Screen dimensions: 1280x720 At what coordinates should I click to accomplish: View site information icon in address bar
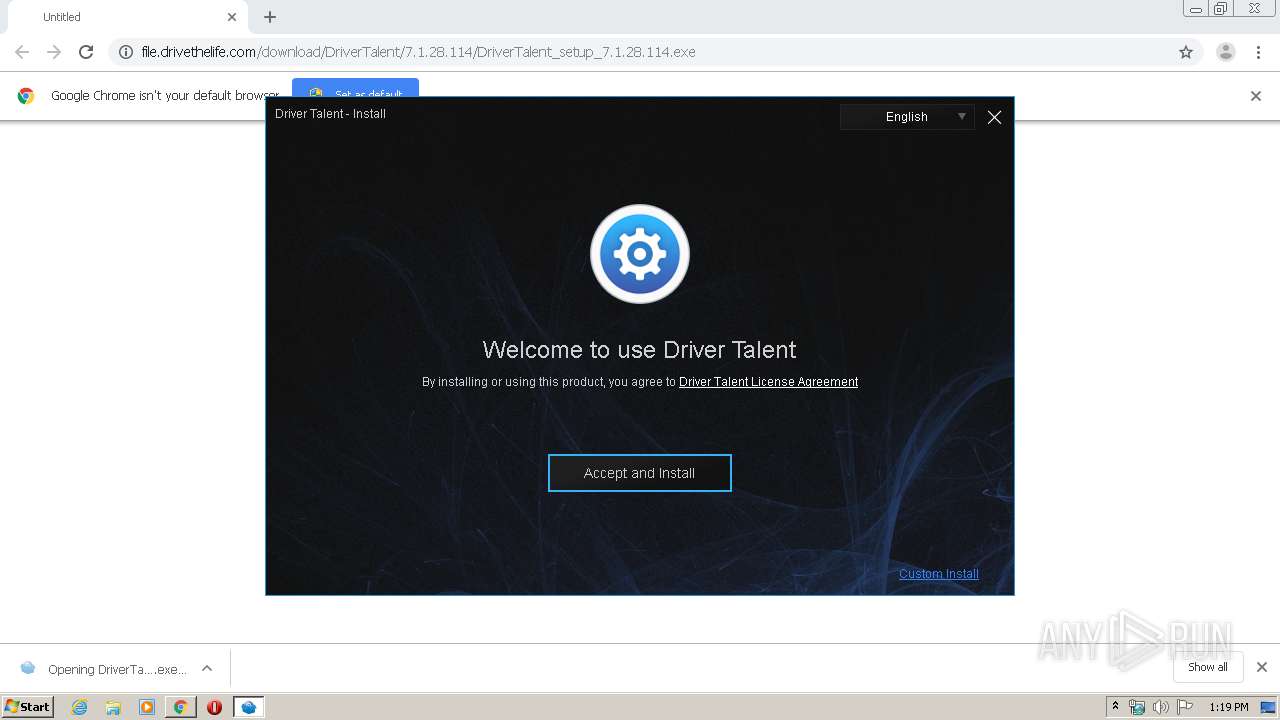(x=126, y=52)
